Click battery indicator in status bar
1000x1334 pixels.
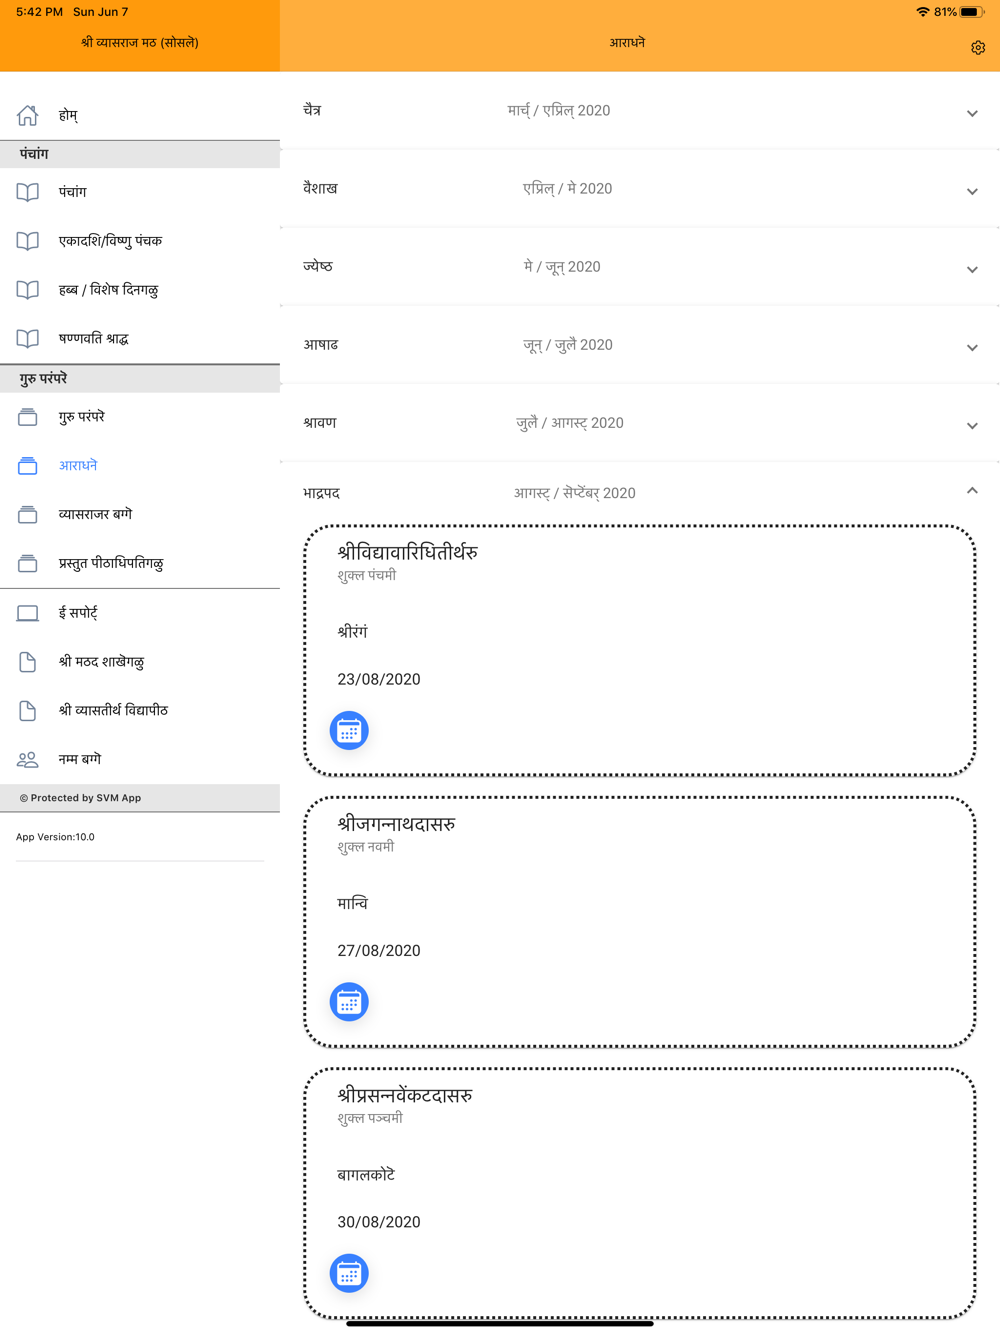coord(972,12)
